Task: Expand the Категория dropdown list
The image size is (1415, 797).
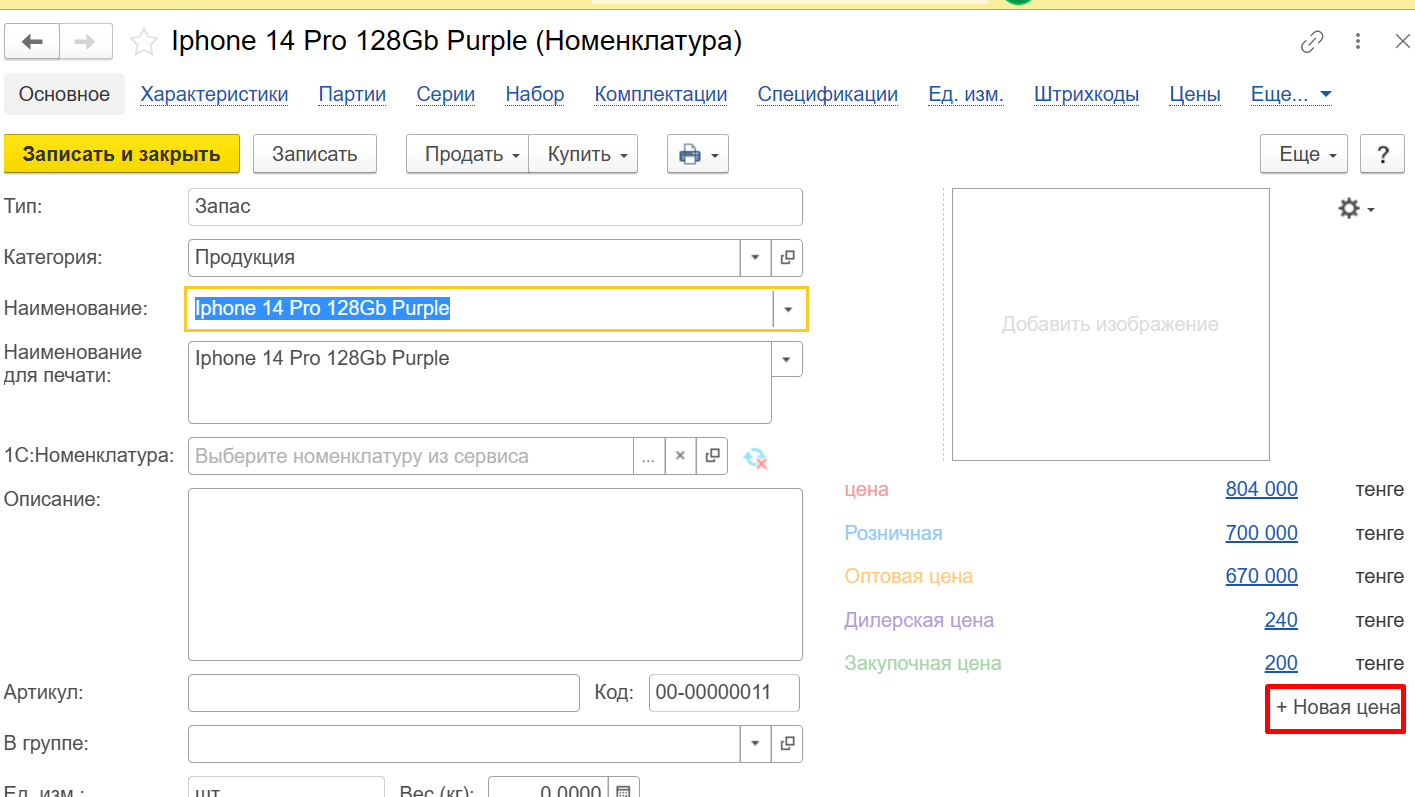Action: point(755,258)
